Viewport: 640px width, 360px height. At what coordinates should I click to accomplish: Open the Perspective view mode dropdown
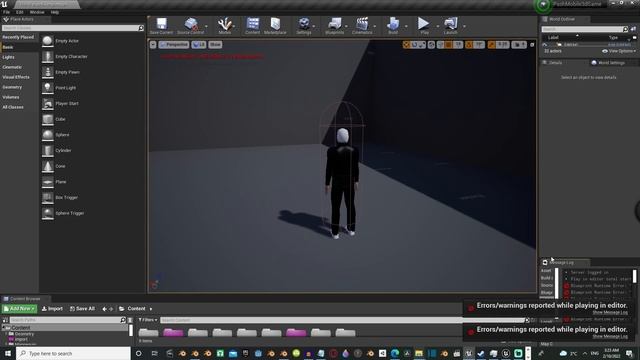(174, 44)
